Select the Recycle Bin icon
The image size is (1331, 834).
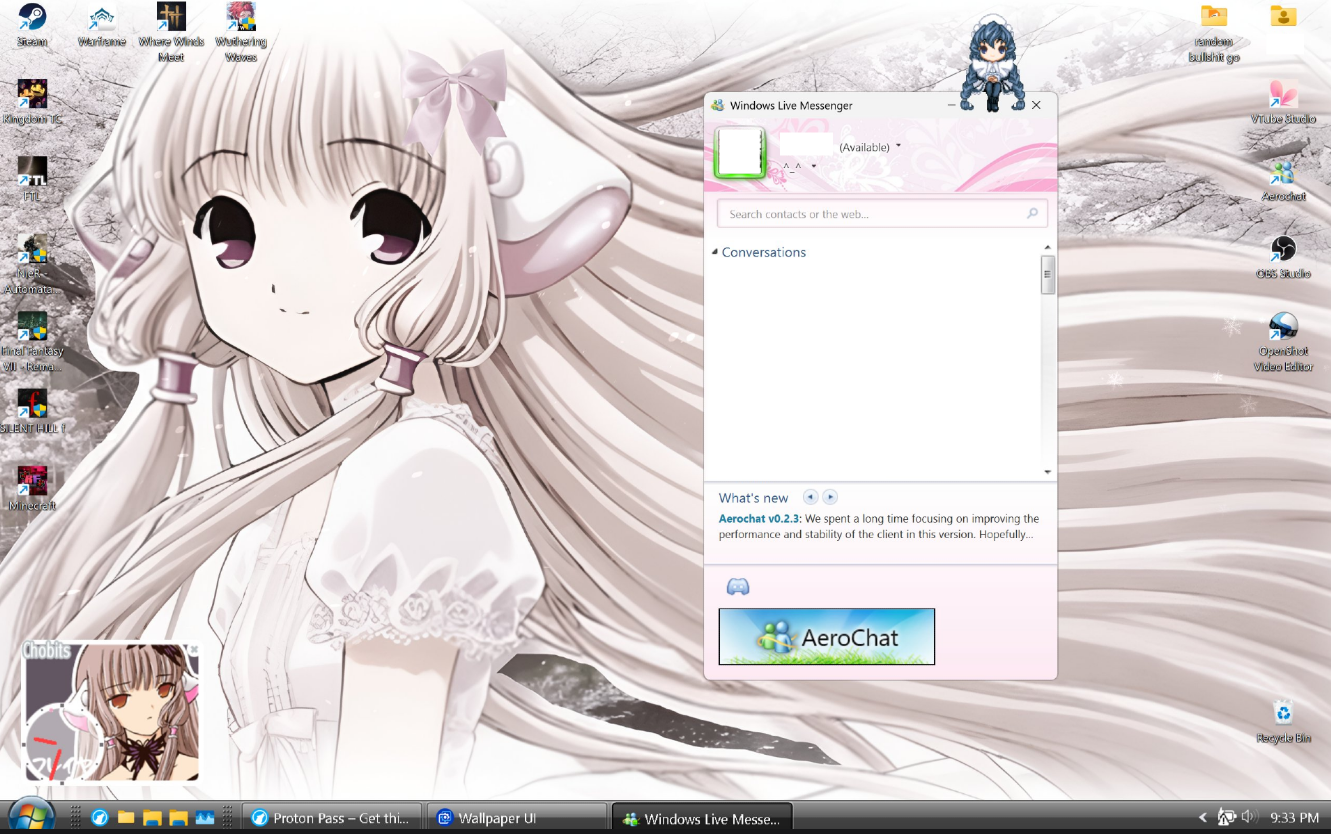tap(1283, 722)
